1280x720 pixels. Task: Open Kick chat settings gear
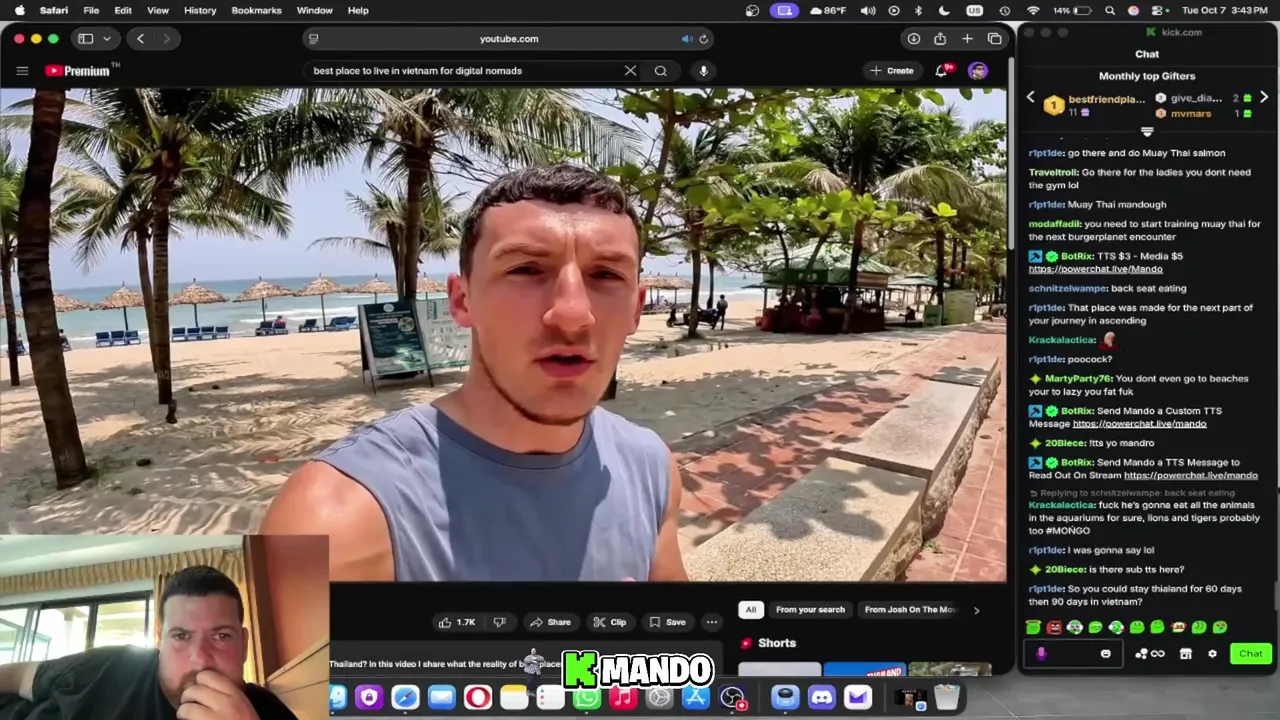click(1212, 654)
